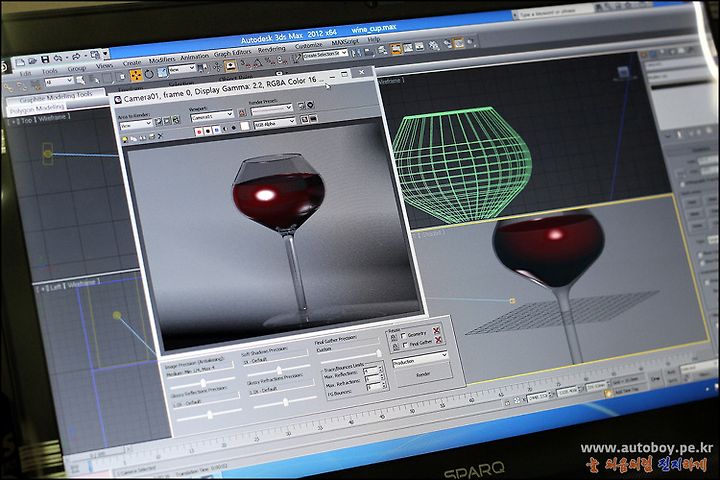
Task: Toggle the lock icon beside the Final Gather checkbox
Action: coord(395,347)
